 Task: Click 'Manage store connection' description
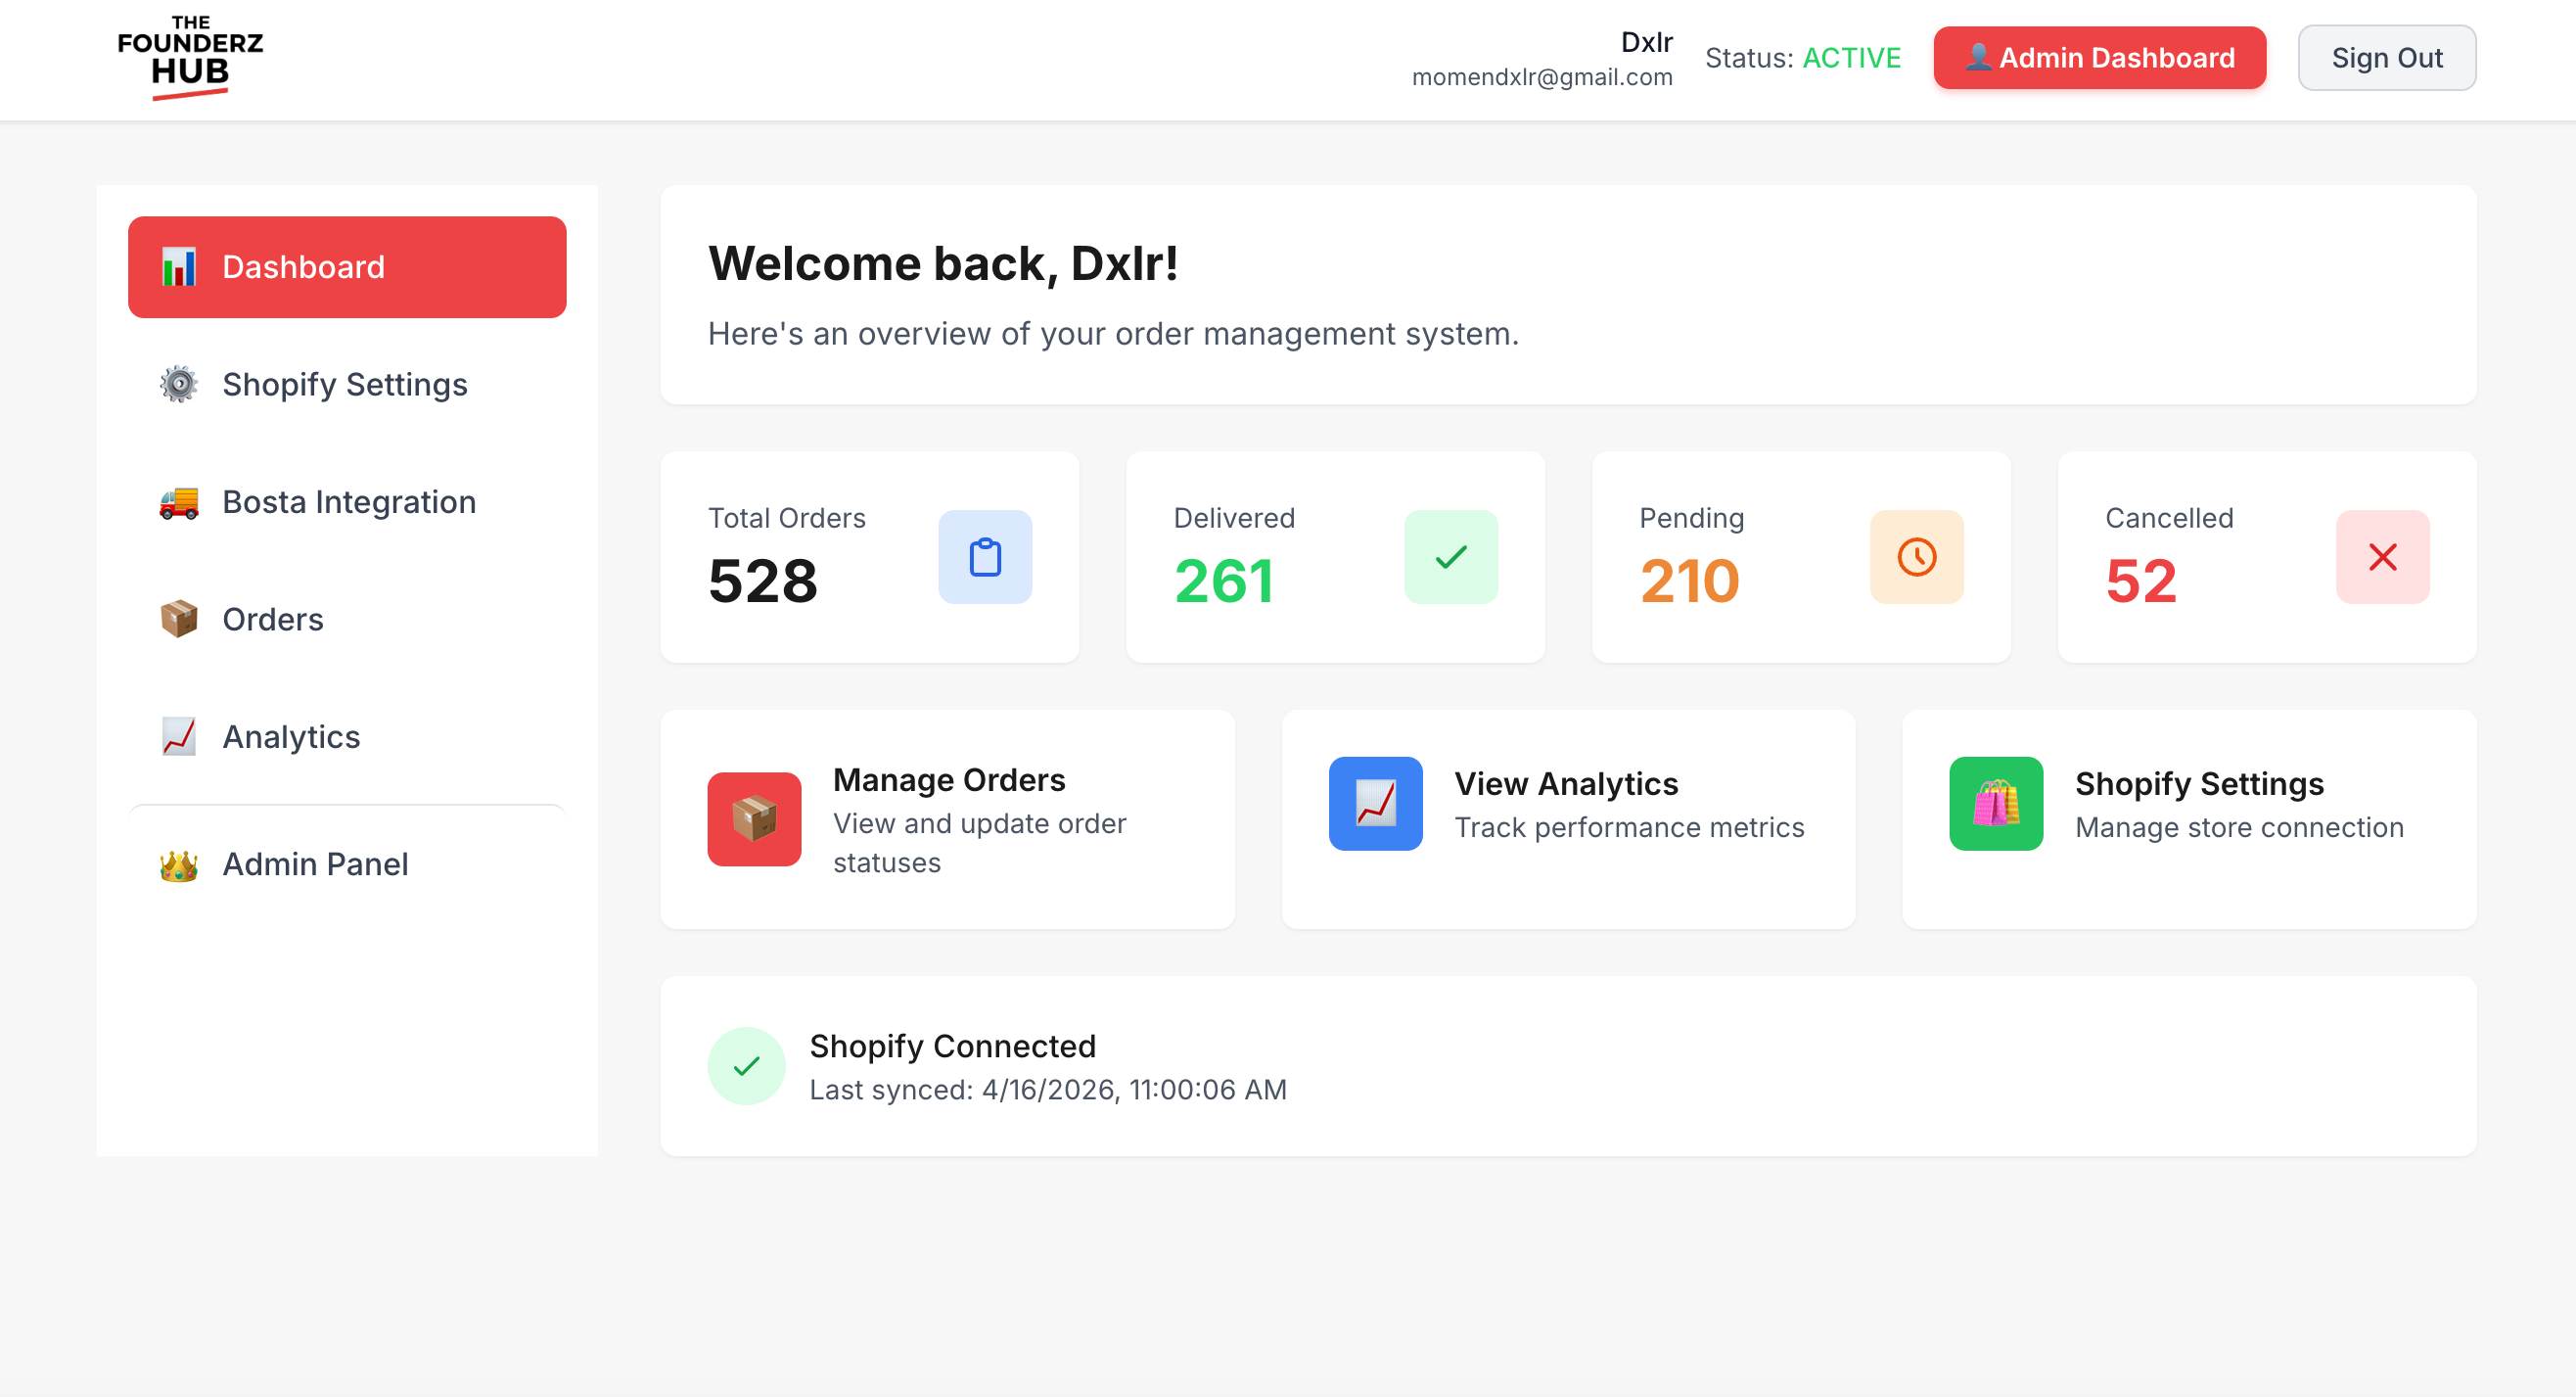(x=2239, y=828)
